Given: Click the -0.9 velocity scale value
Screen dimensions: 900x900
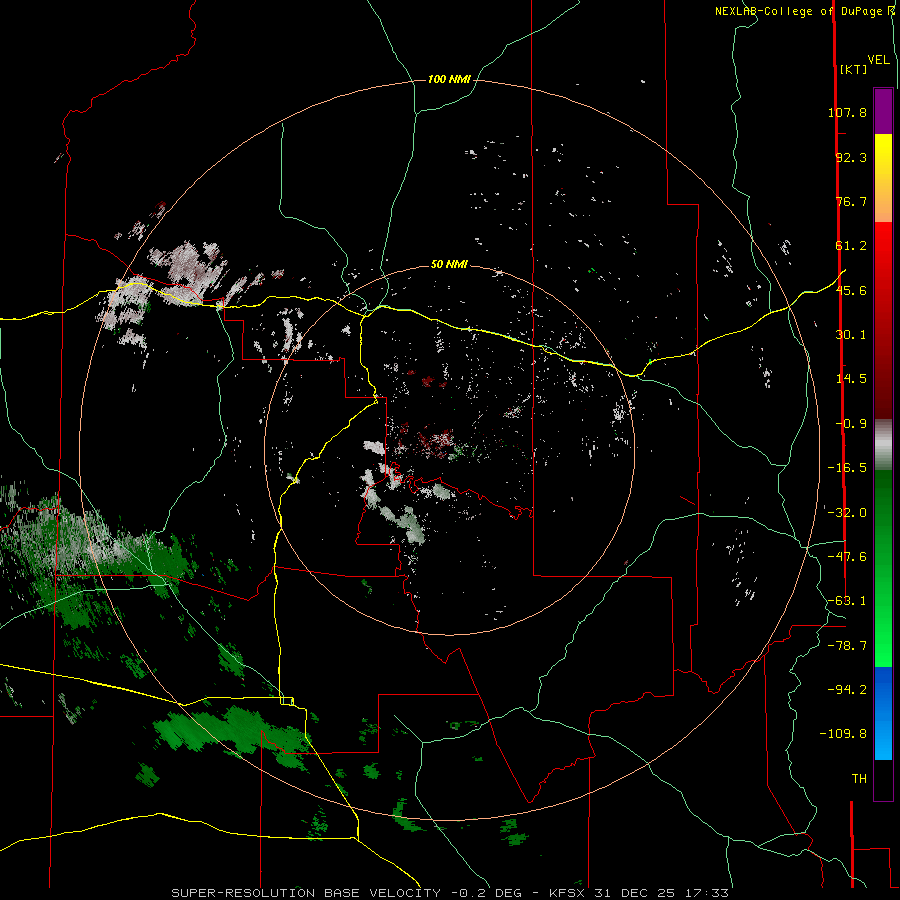Looking at the screenshot, I should pos(851,424).
